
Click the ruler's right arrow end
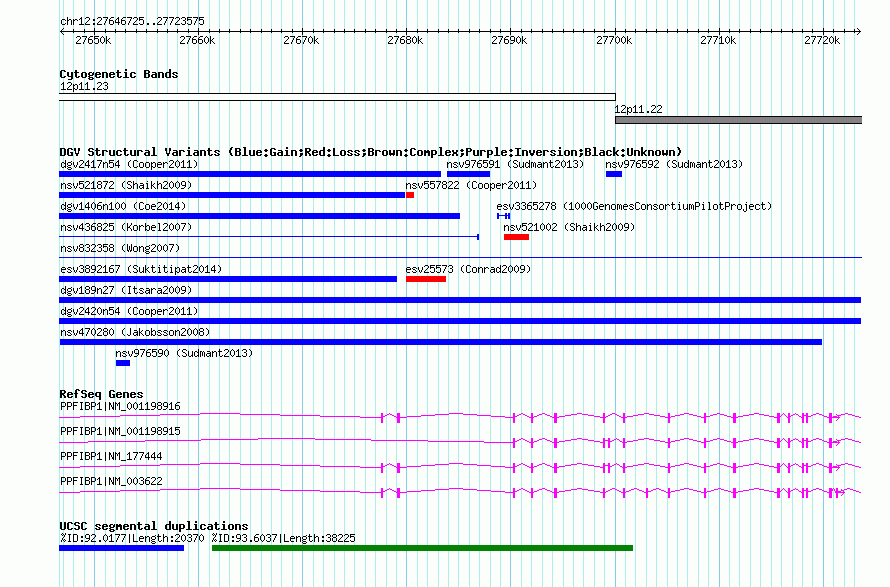coord(858,31)
